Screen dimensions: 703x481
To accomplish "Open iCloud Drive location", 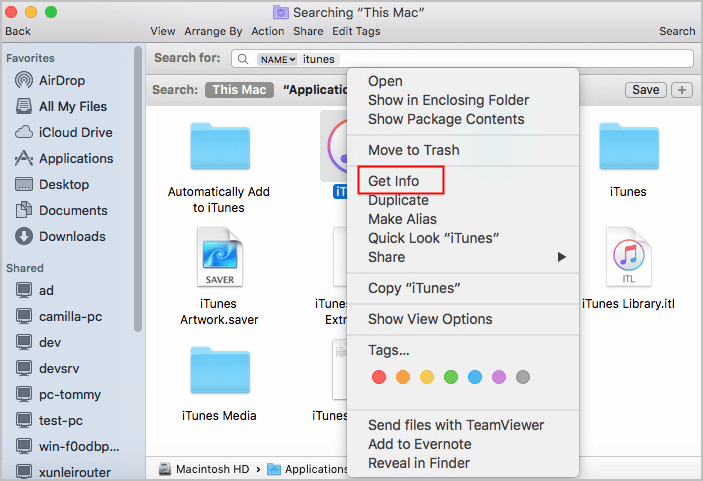I will [x=63, y=133].
